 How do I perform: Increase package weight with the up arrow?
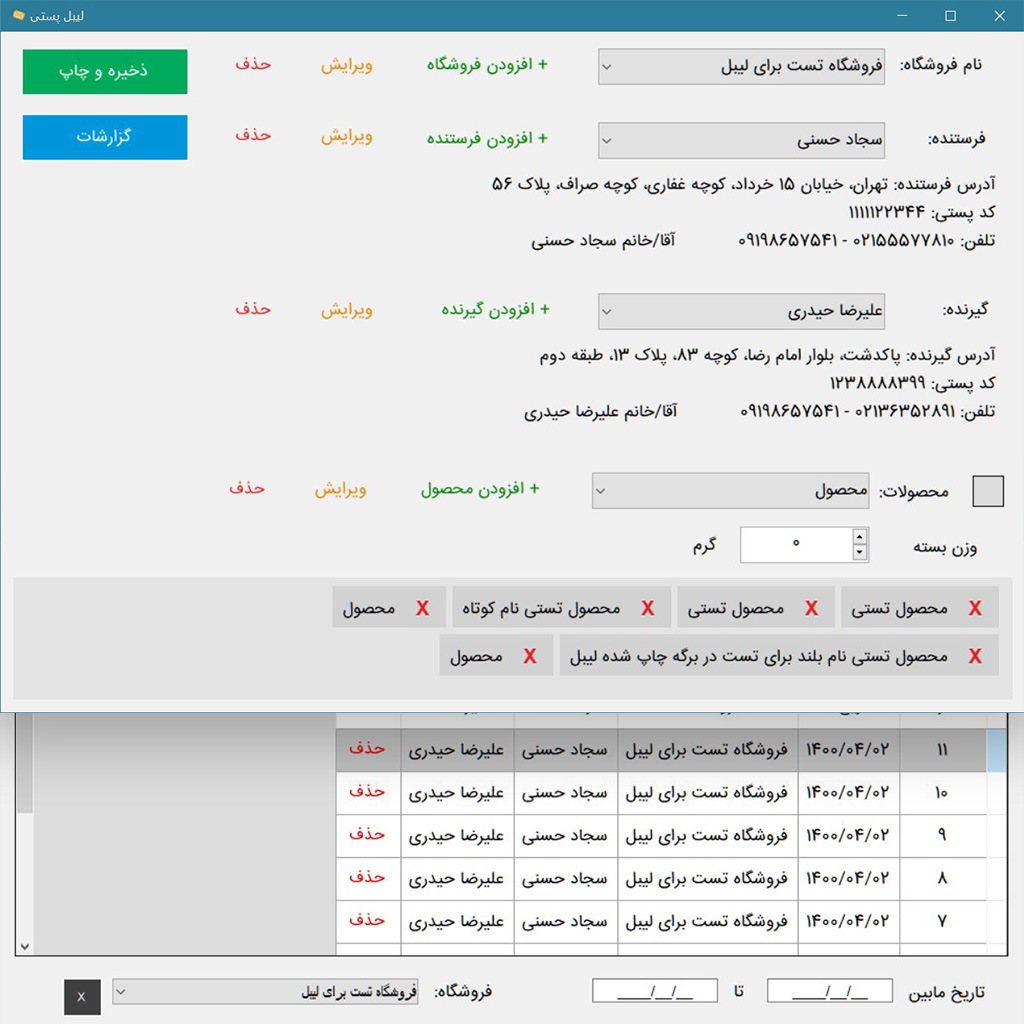pyautogui.click(x=859, y=538)
